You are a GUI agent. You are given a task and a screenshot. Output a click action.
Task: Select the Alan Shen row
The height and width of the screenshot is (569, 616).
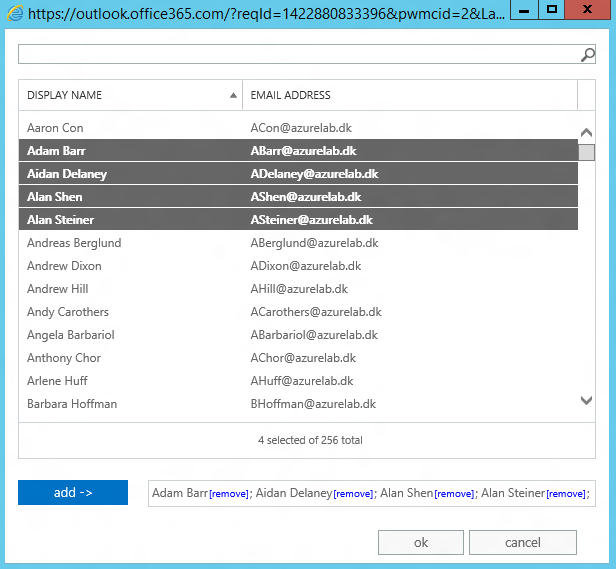pos(298,196)
